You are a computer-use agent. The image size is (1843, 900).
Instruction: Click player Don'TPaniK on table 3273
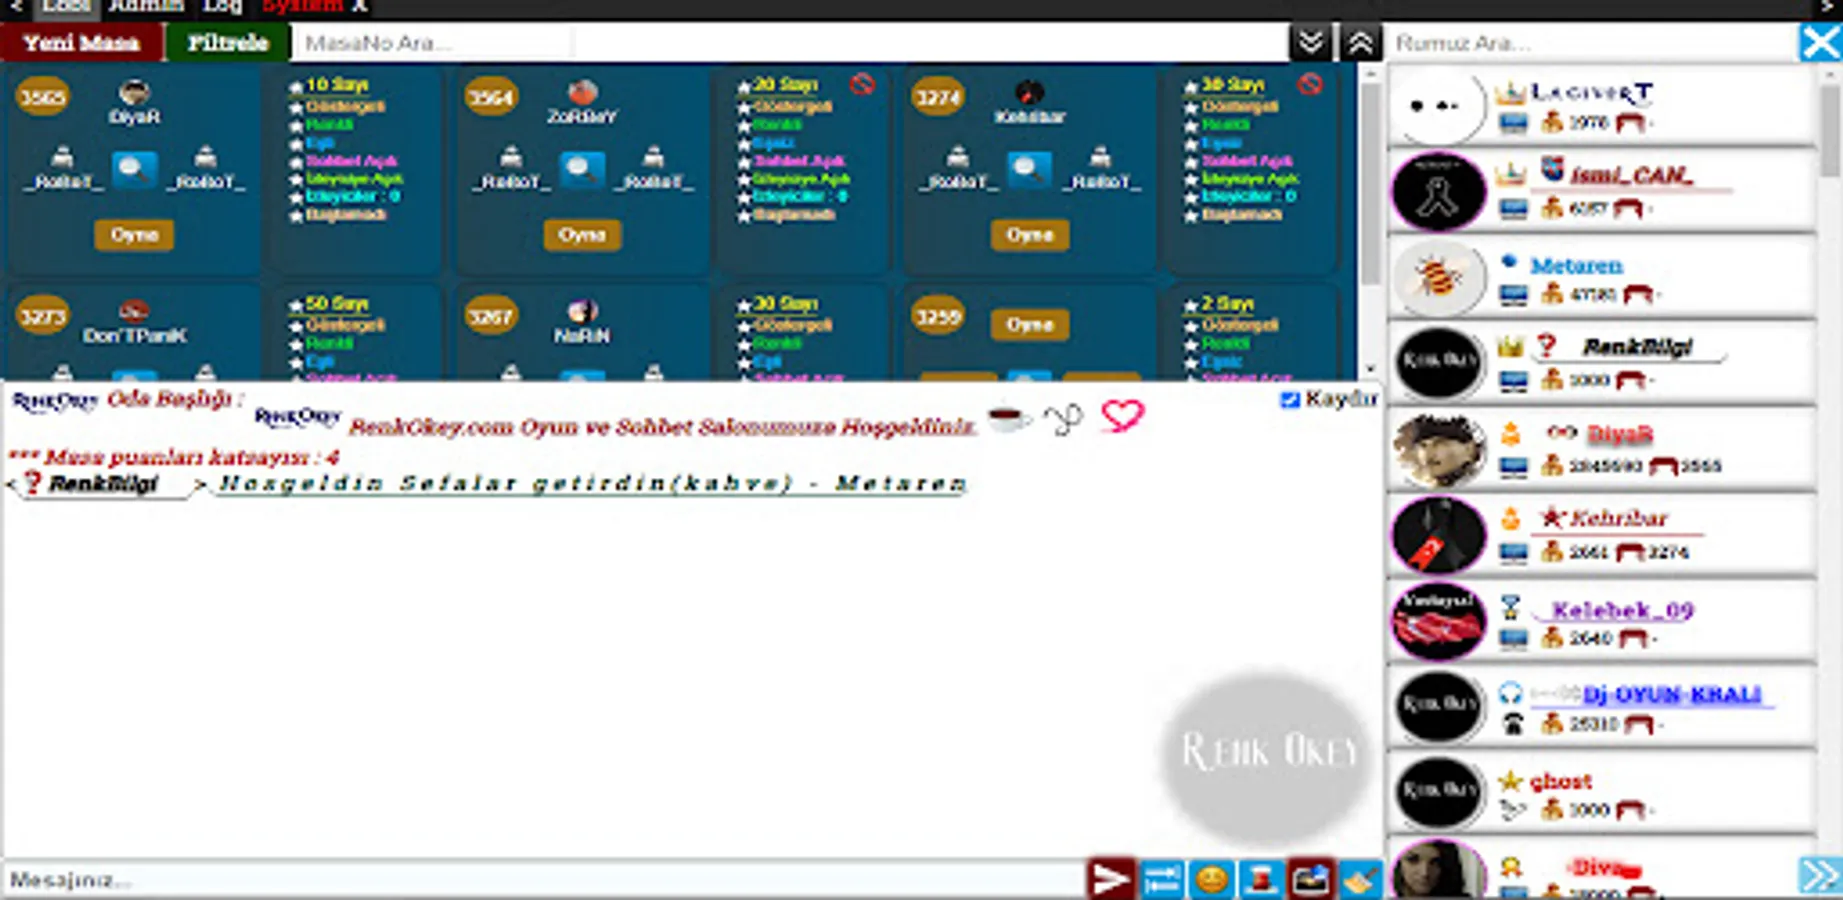click(x=134, y=336)
